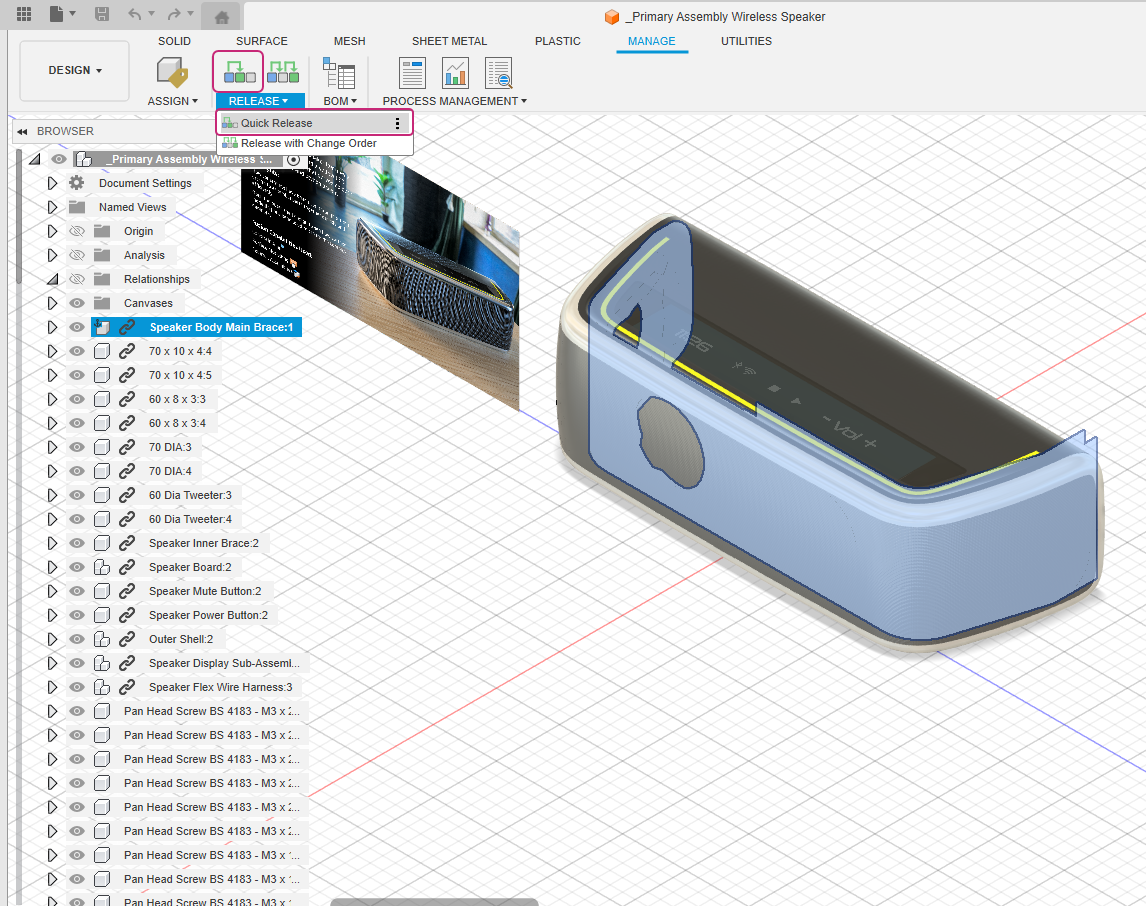Select the 60 x 8 x 3:3 component

[x=178, y=400]
